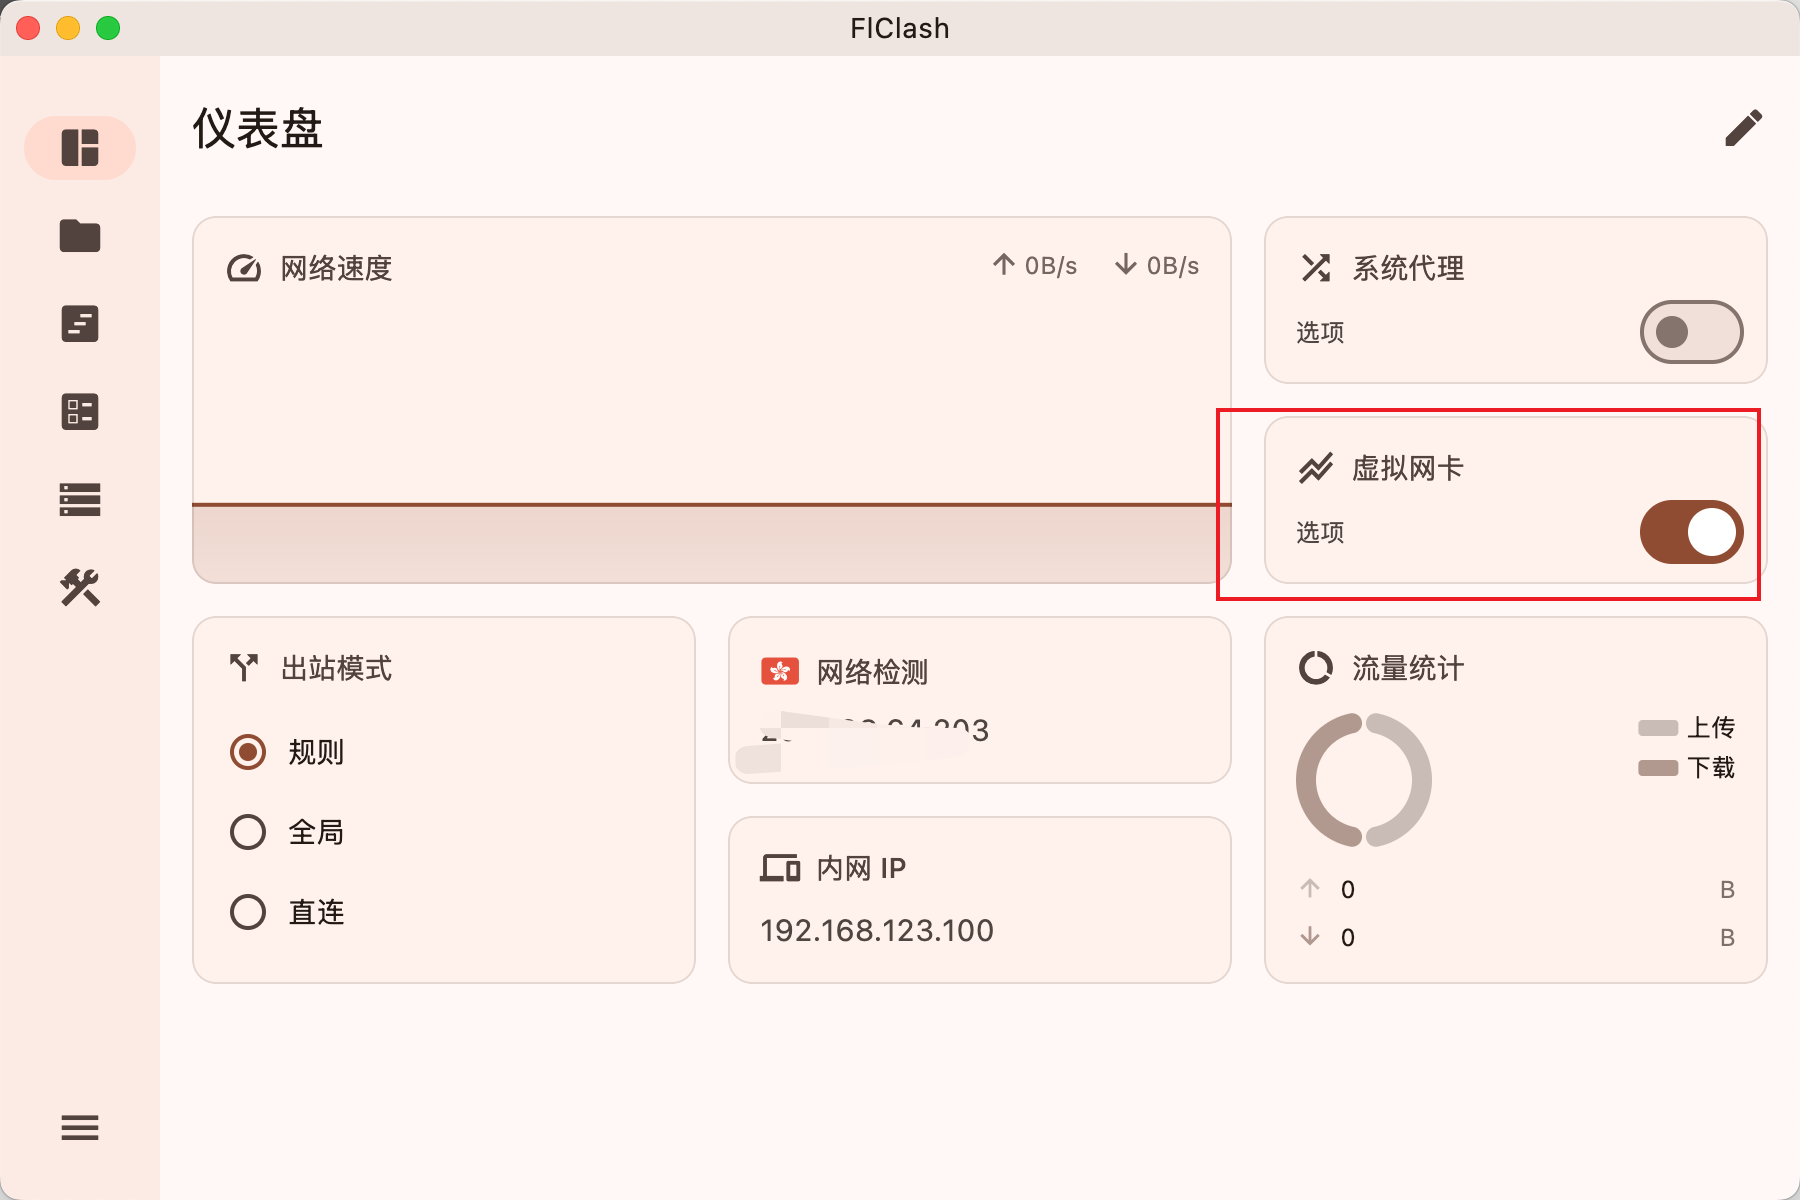Select the 直连 outbound mode radio
The width and height of the screenshot is (1800, 1200).
(248, 912)
